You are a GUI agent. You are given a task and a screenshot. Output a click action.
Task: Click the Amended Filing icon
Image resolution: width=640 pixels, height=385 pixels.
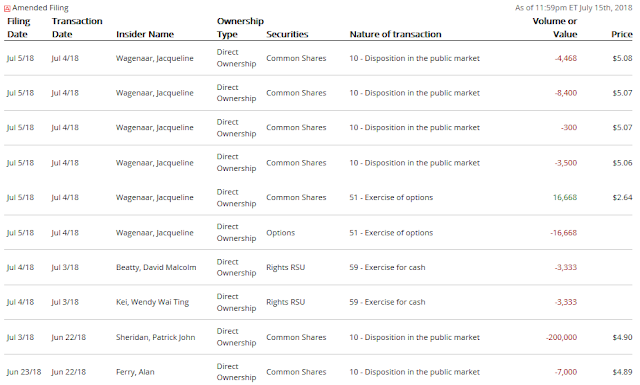pos(7,8)
